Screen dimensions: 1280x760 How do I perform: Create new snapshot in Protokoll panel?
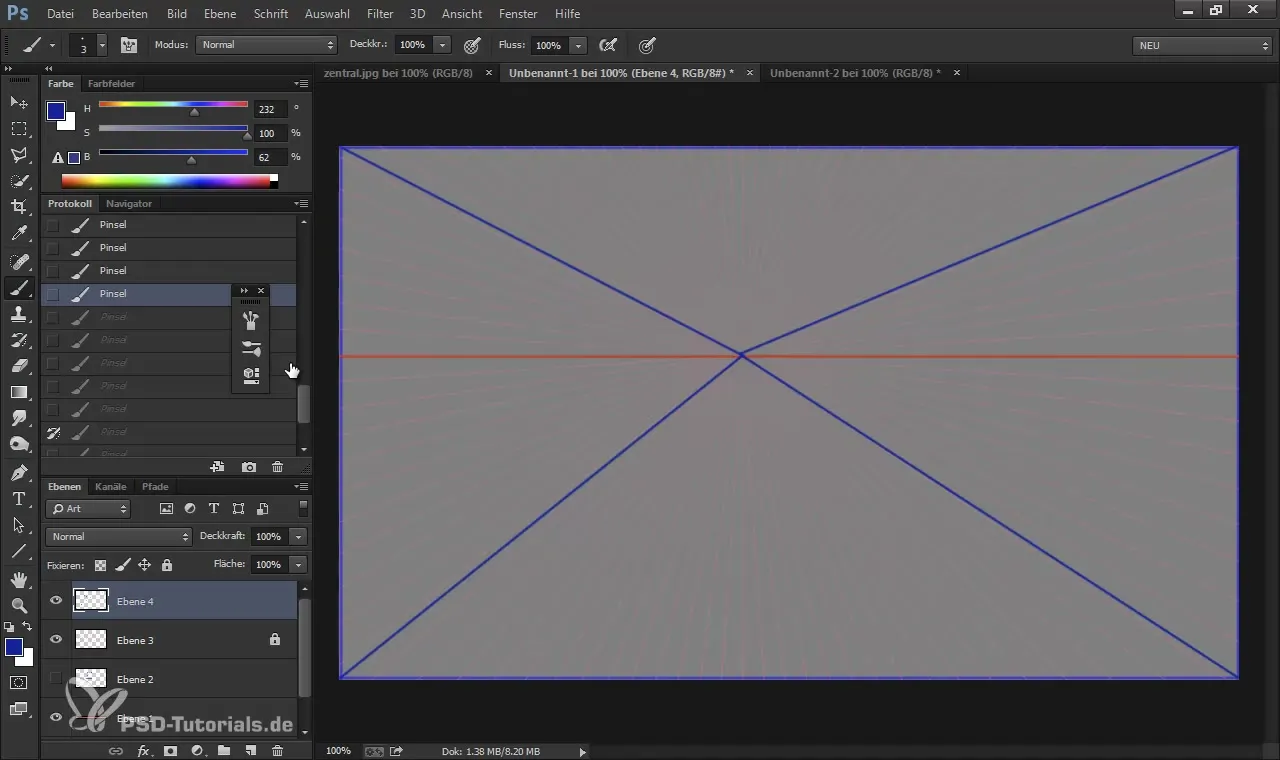(249, 467)
